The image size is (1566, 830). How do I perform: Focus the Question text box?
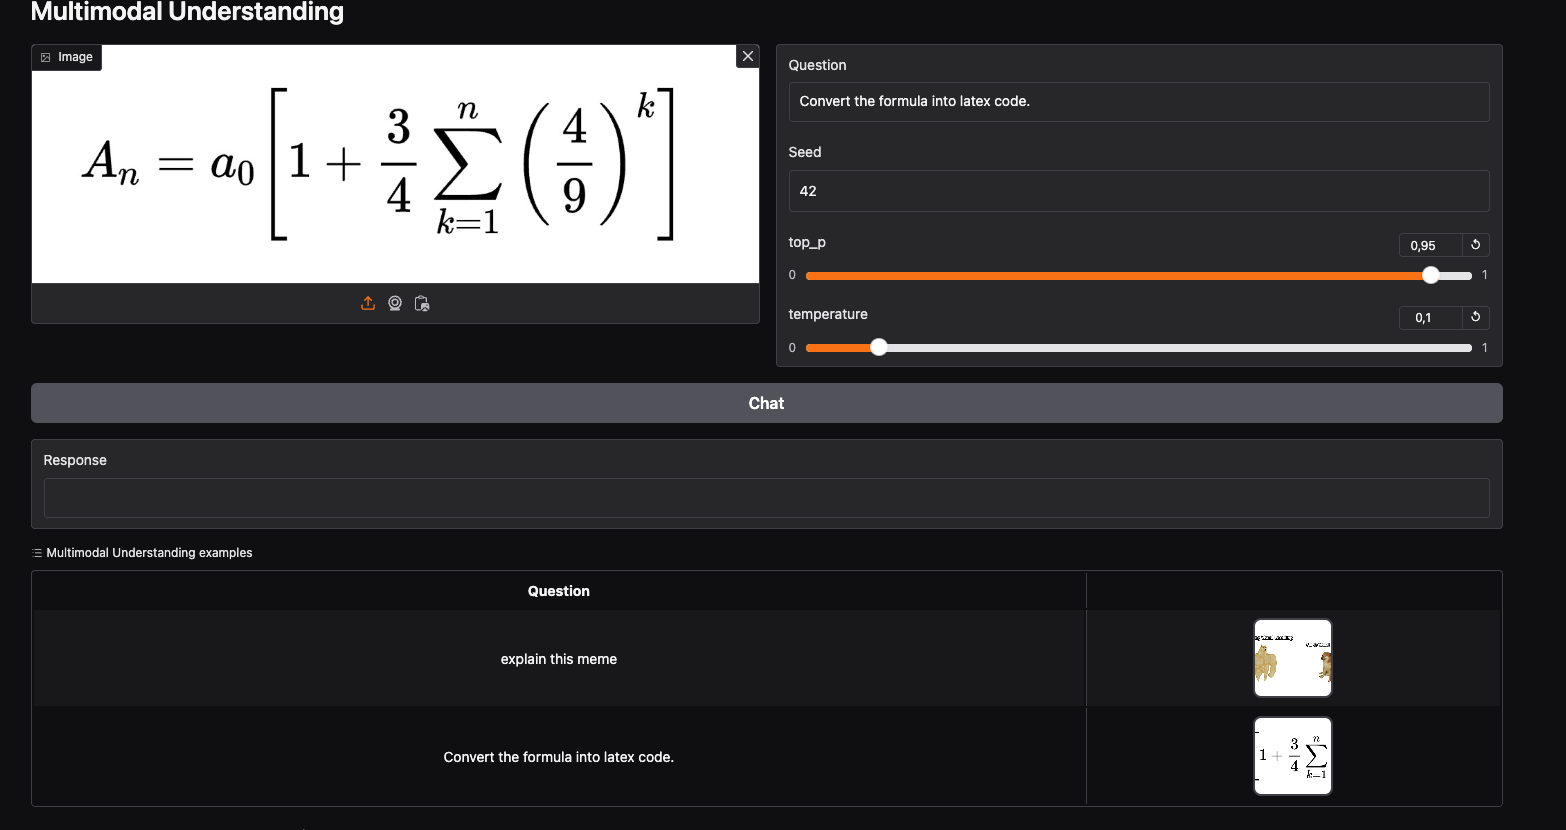[x=1138, y=102]
